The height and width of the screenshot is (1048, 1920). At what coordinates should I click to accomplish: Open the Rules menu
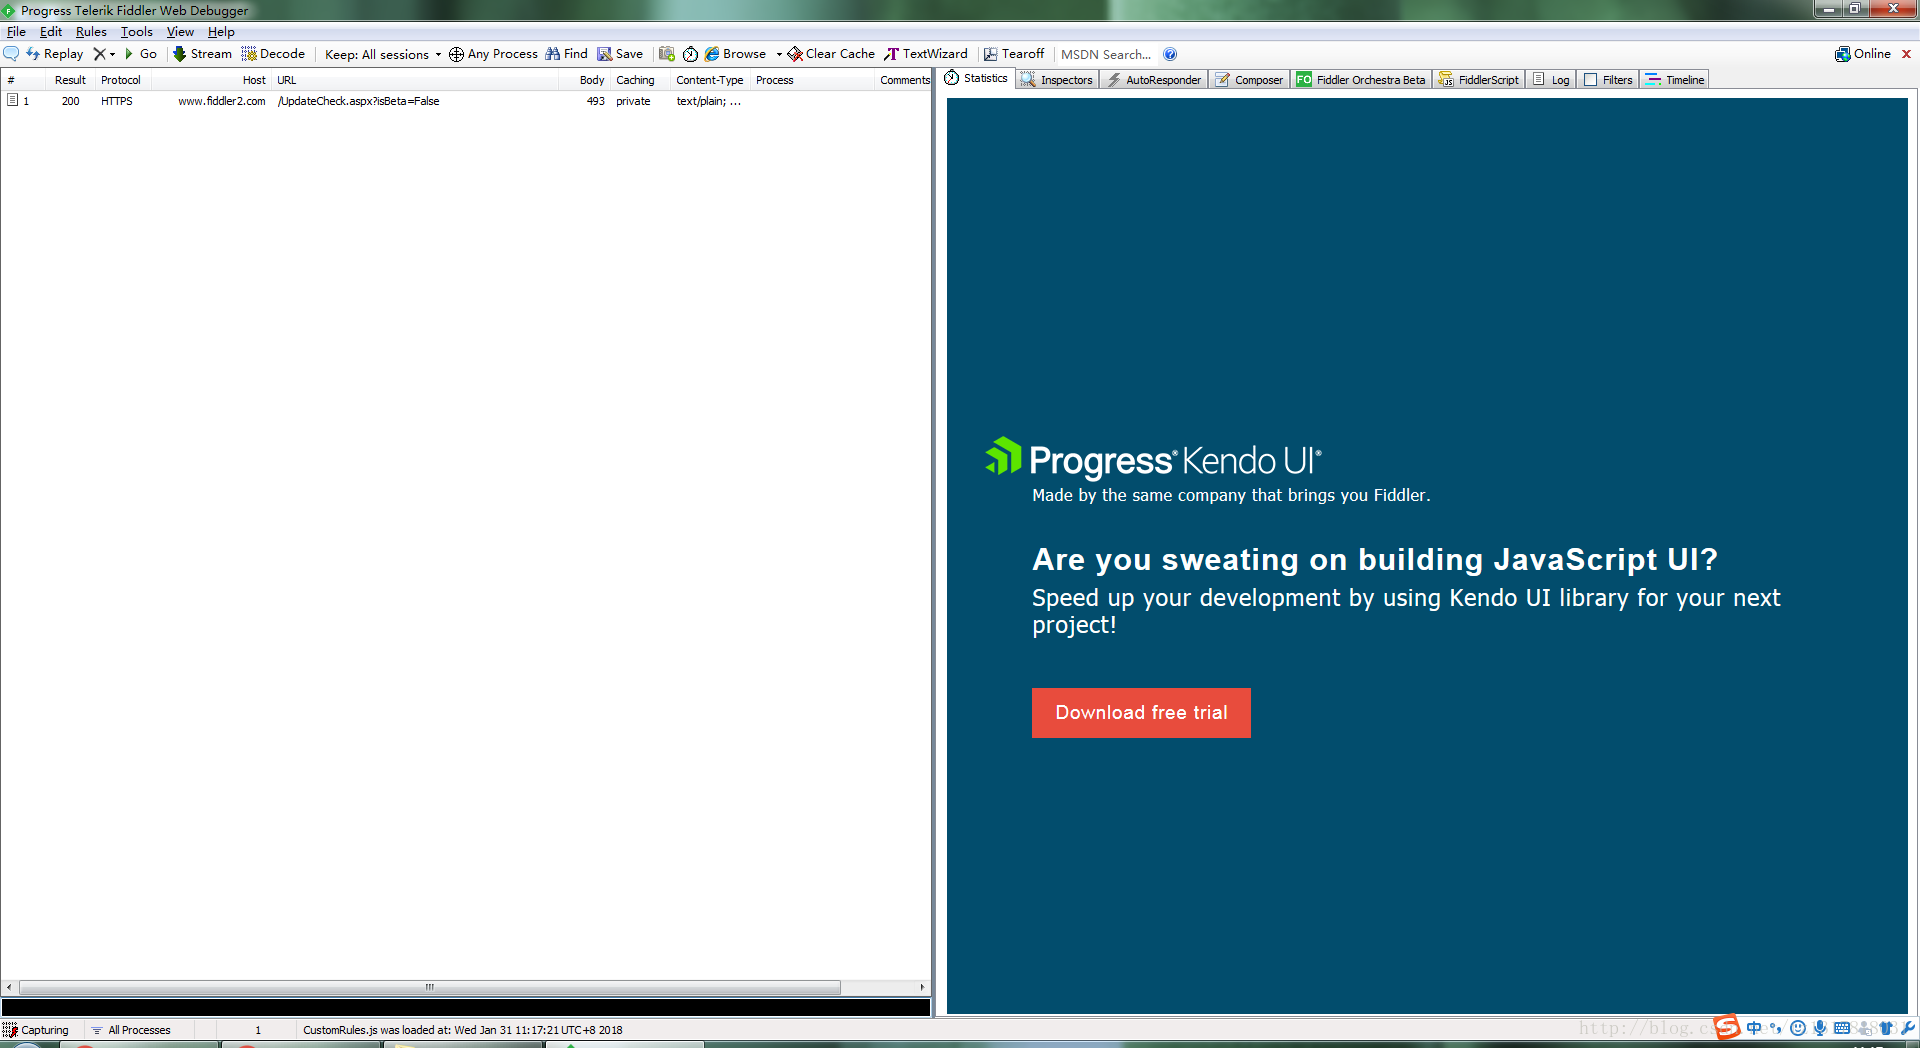91,32
